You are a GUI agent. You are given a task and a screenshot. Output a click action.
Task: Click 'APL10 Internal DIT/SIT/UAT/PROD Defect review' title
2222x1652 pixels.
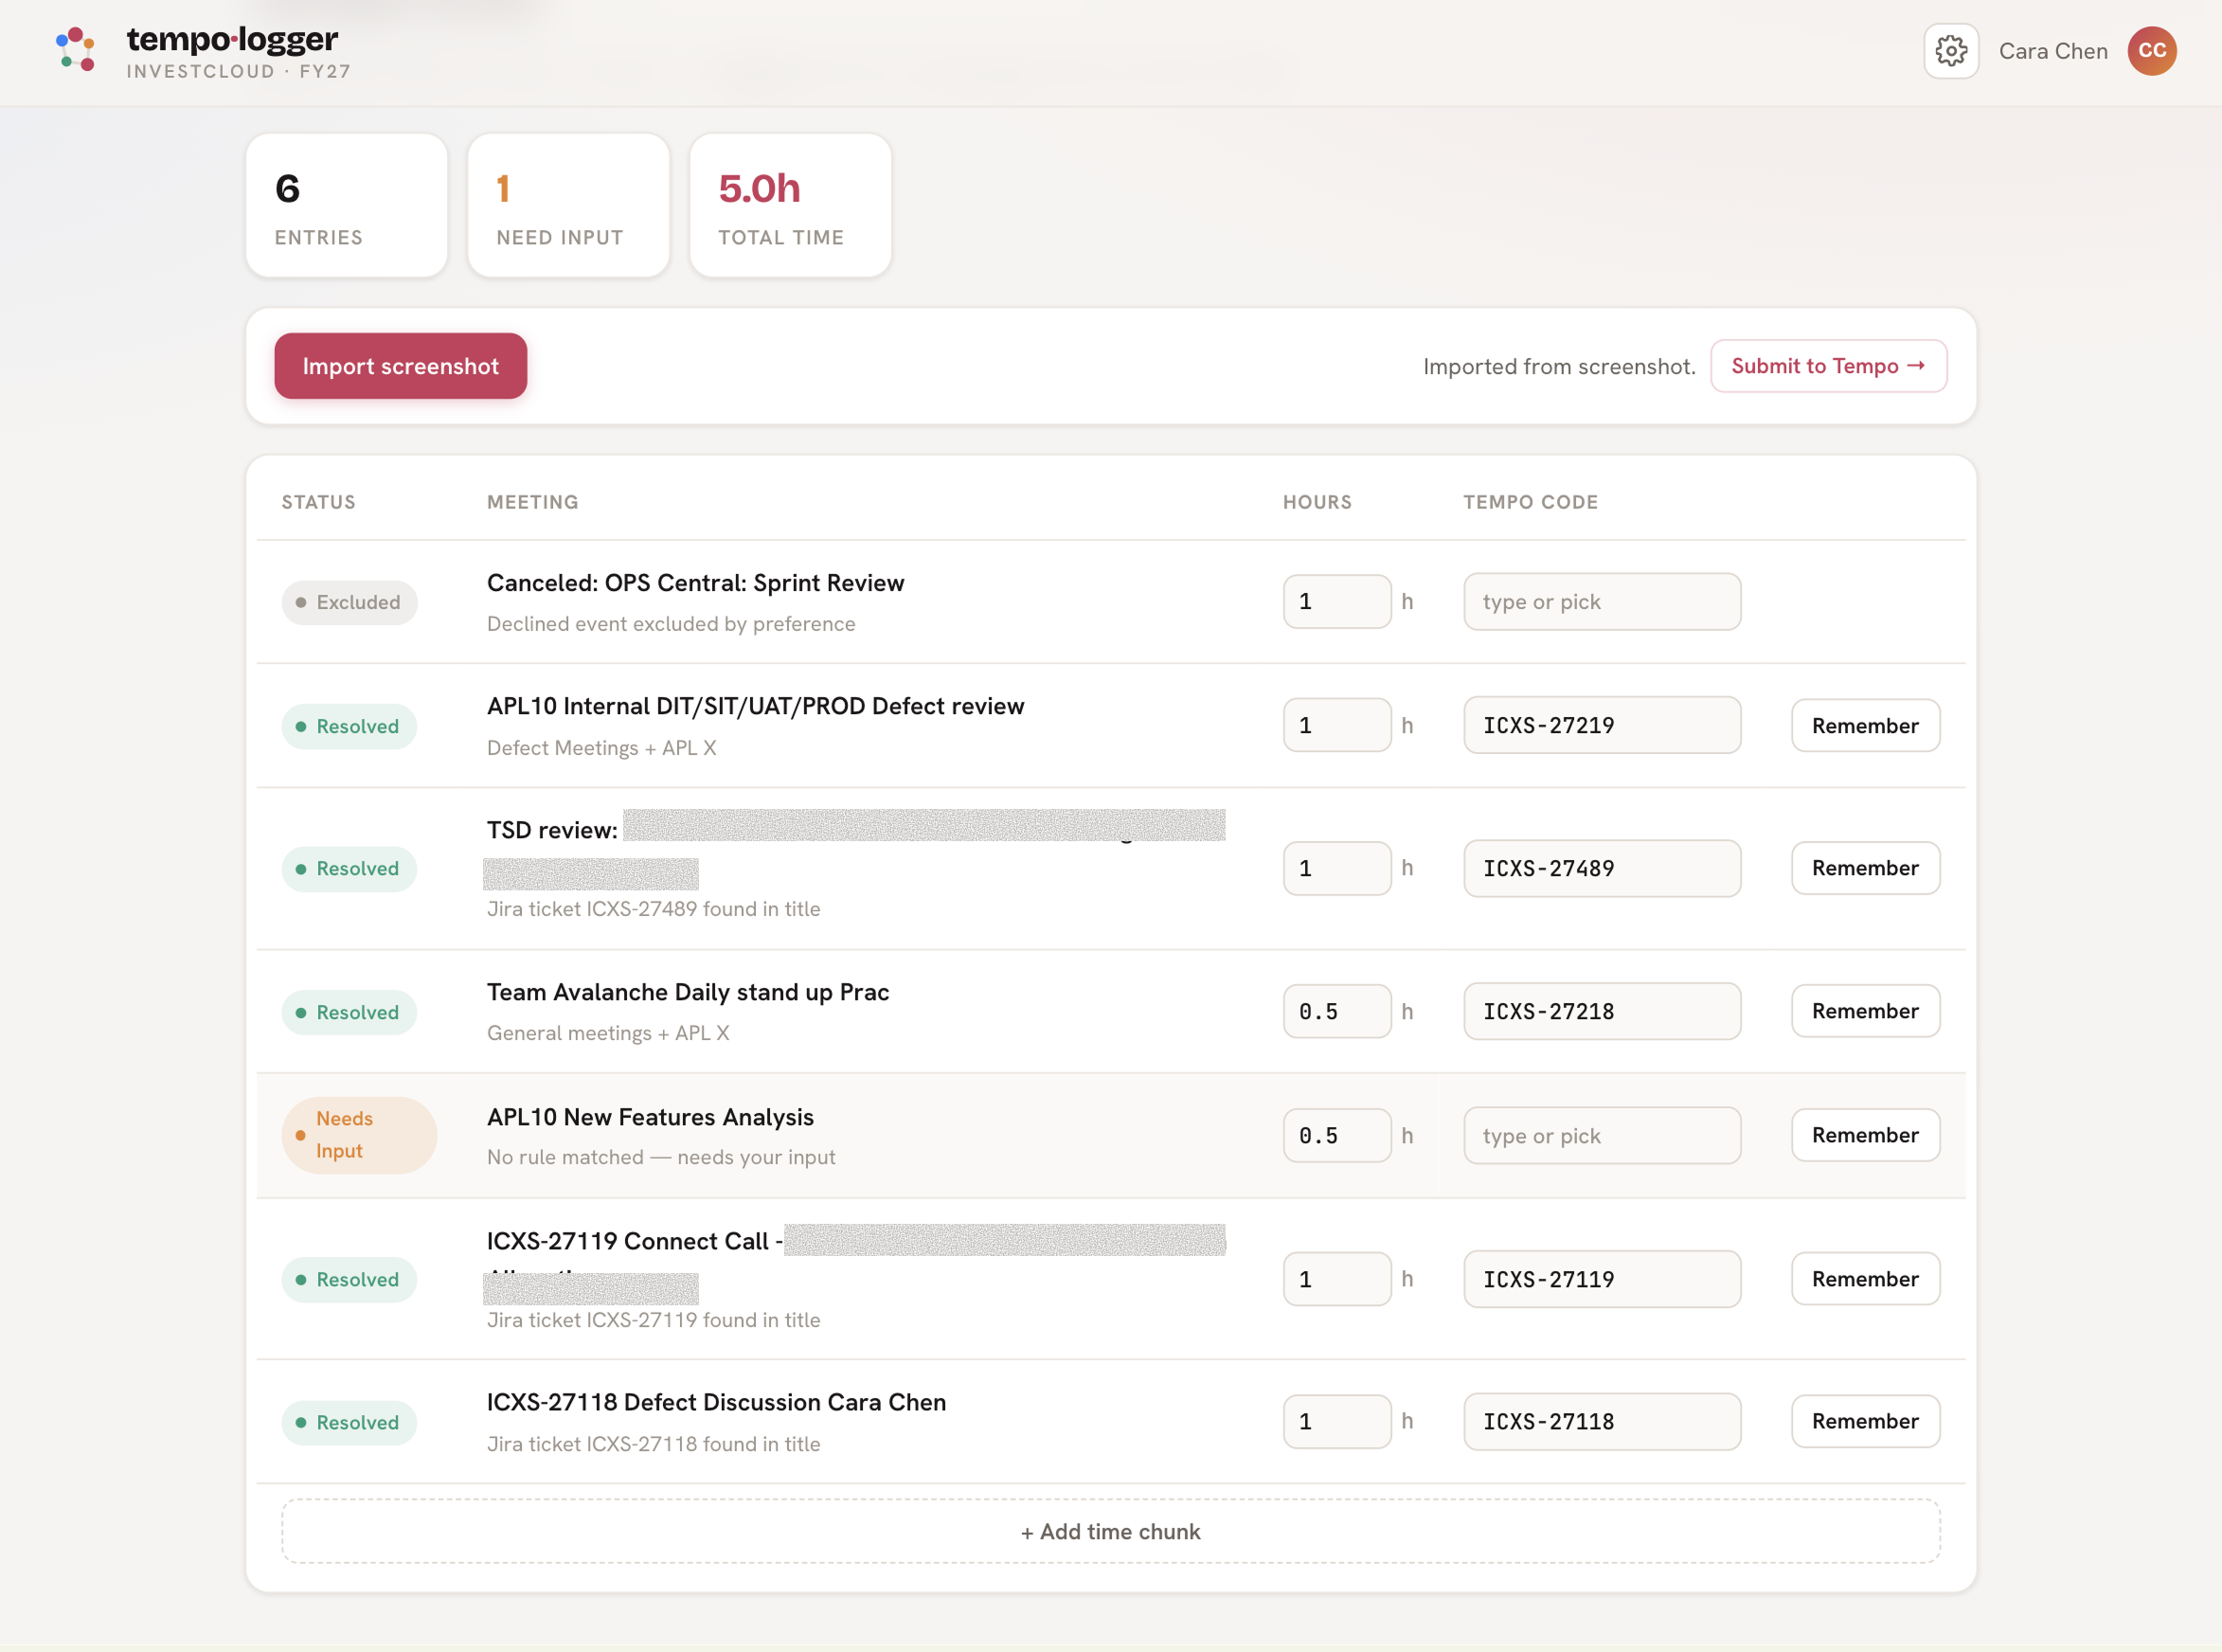coord(755,706)
